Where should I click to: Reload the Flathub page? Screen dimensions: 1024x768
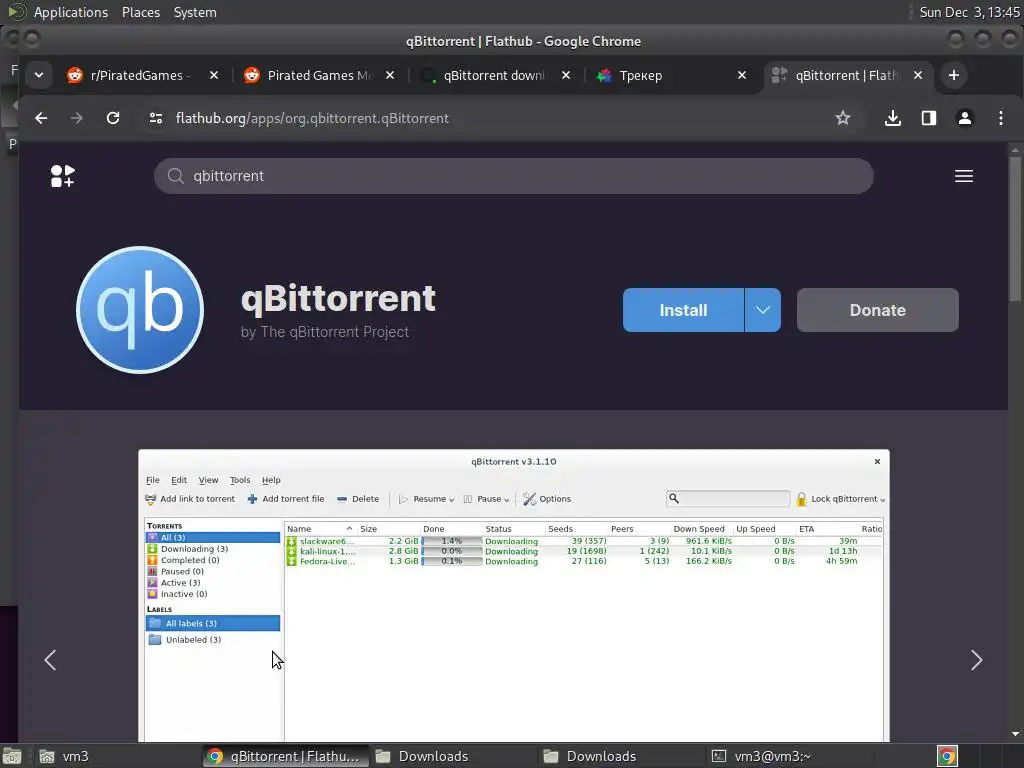pyautogui.click(x=113, y=118)
